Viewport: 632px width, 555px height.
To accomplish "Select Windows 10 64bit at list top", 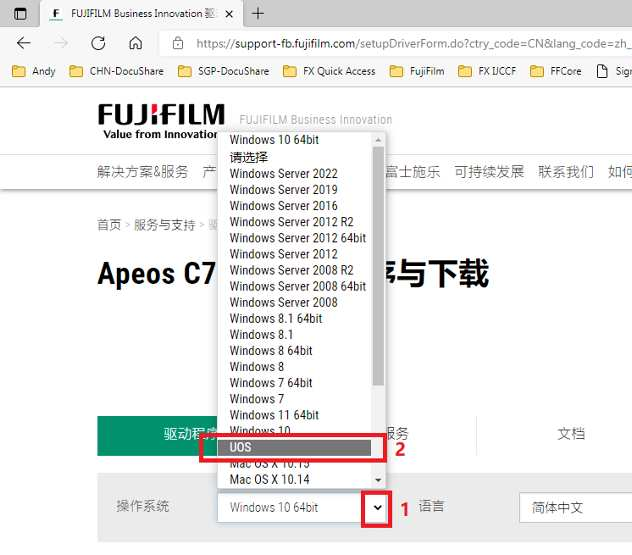I will coord(294,140).
